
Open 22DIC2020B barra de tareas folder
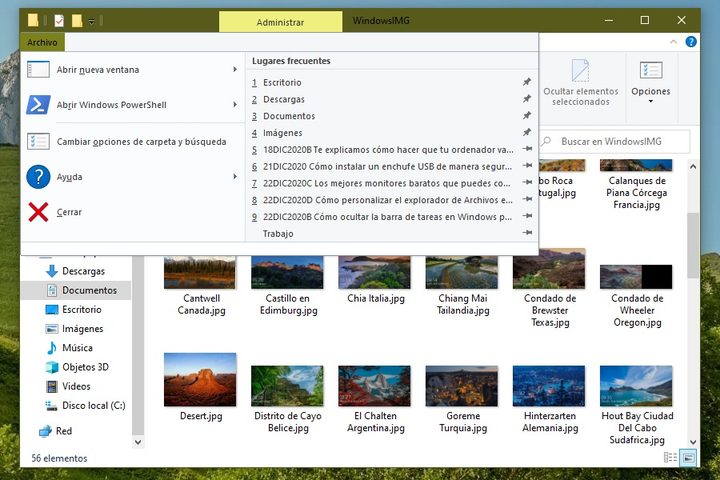(392, 216)
